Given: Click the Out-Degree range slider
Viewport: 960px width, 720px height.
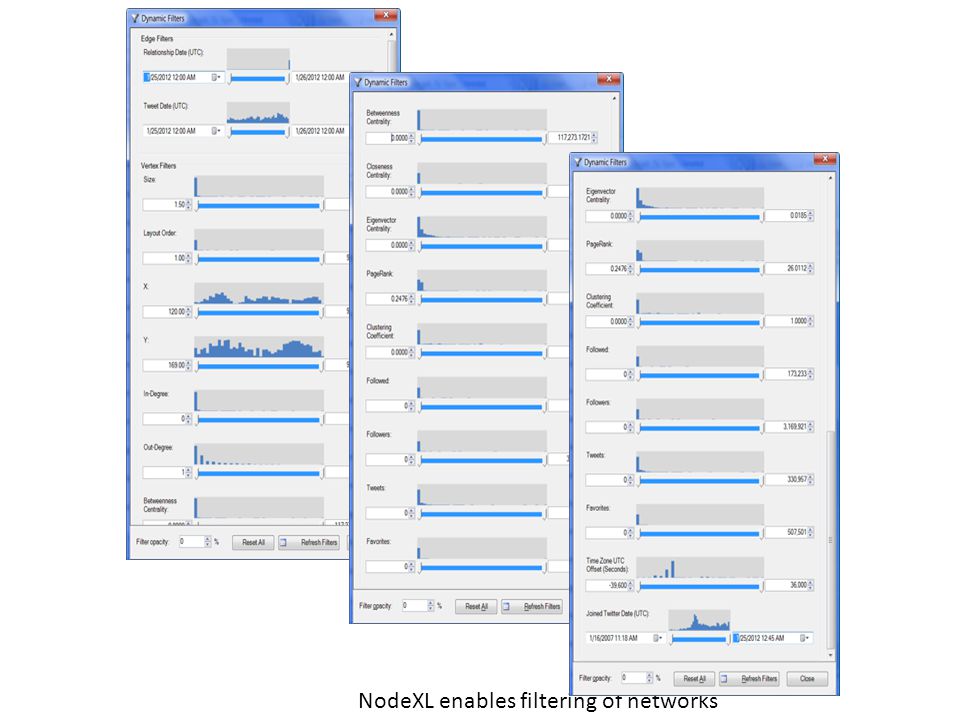Looking at the screenshot, I should [x=259, y=473].
